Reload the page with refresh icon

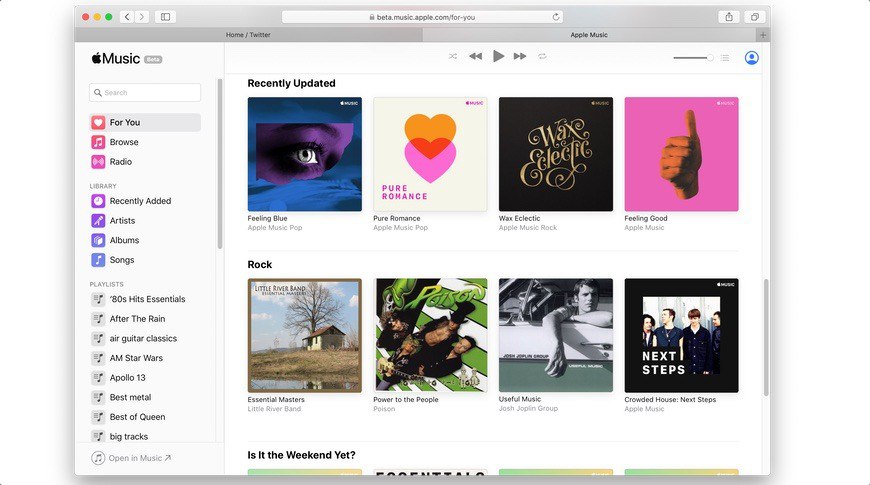555,17
